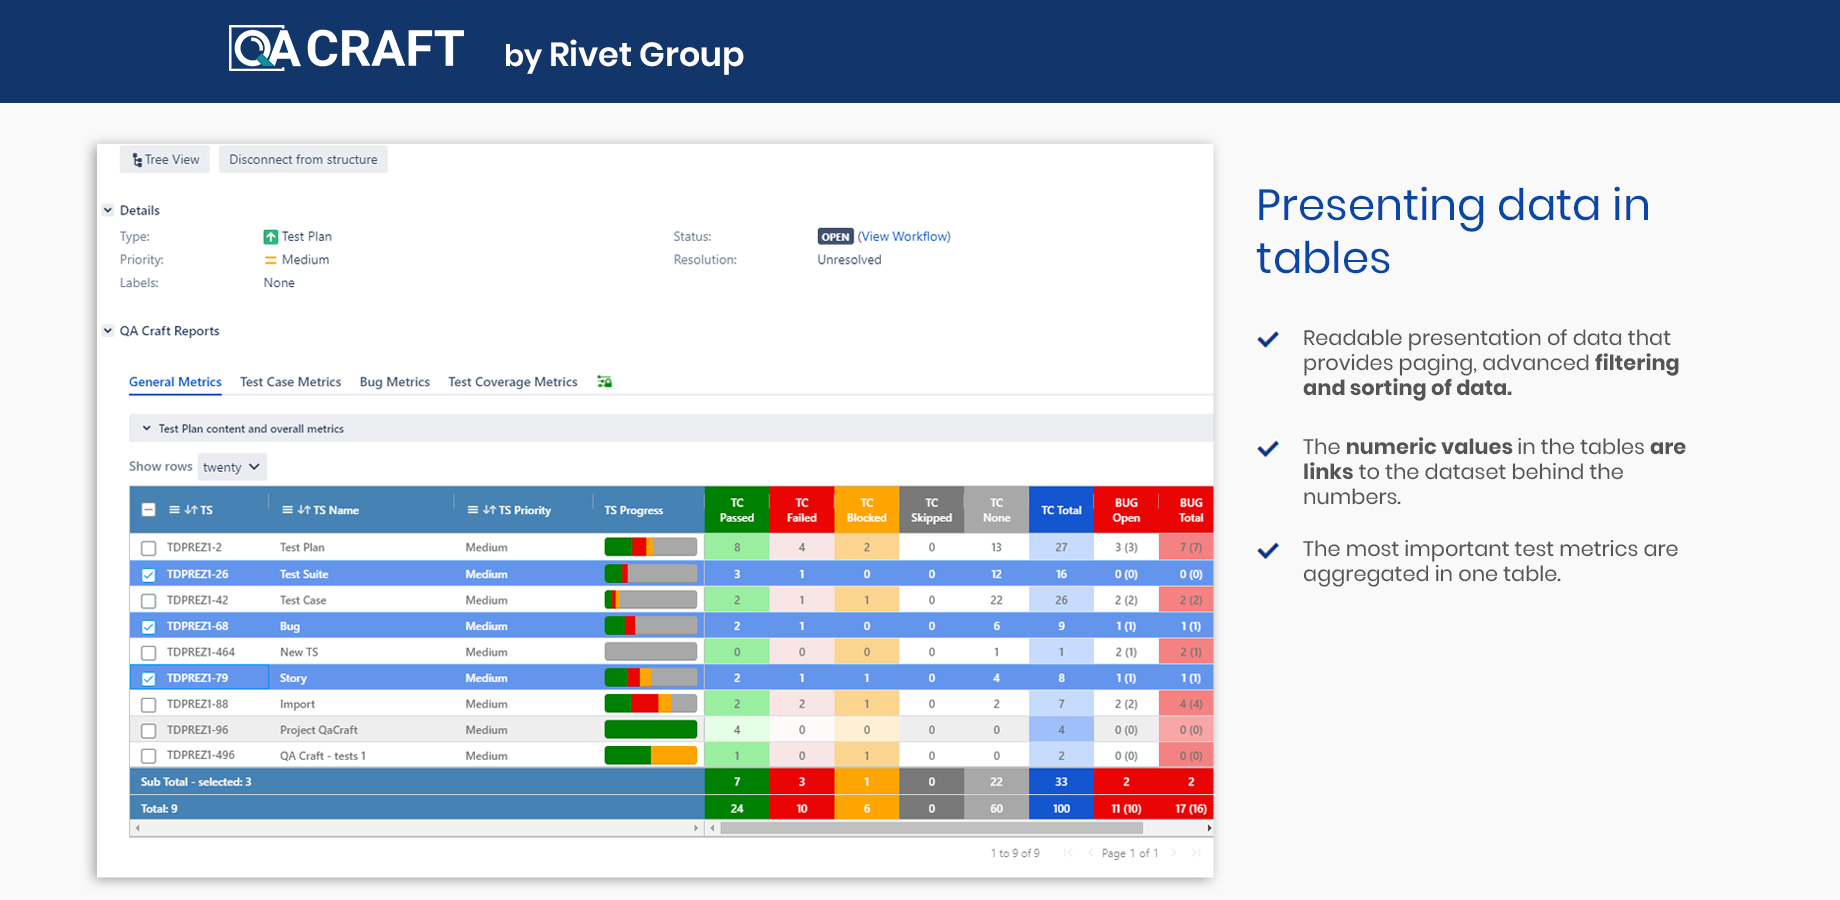Collapse the Details section
The height and width of the screenshot is (900, 1840).
(x=108, y=210)
